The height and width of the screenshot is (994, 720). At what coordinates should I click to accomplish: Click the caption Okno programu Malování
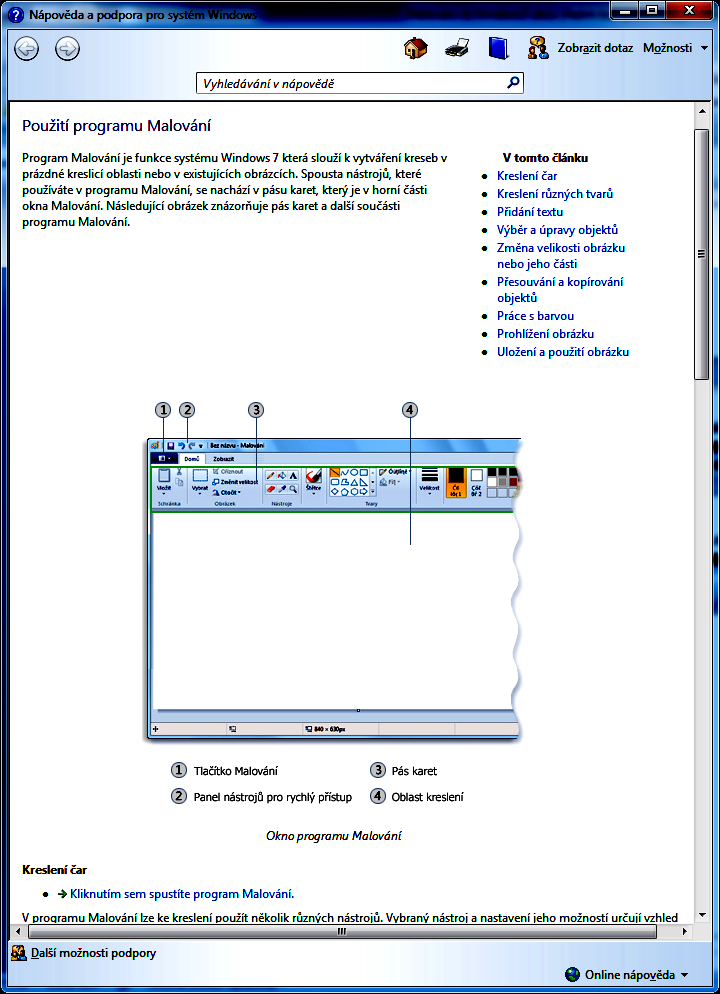(x=334, y=836)
